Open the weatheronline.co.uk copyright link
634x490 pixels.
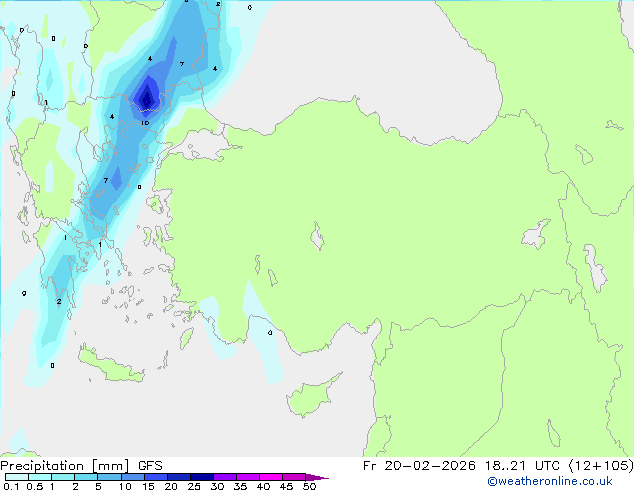[550, 481]
